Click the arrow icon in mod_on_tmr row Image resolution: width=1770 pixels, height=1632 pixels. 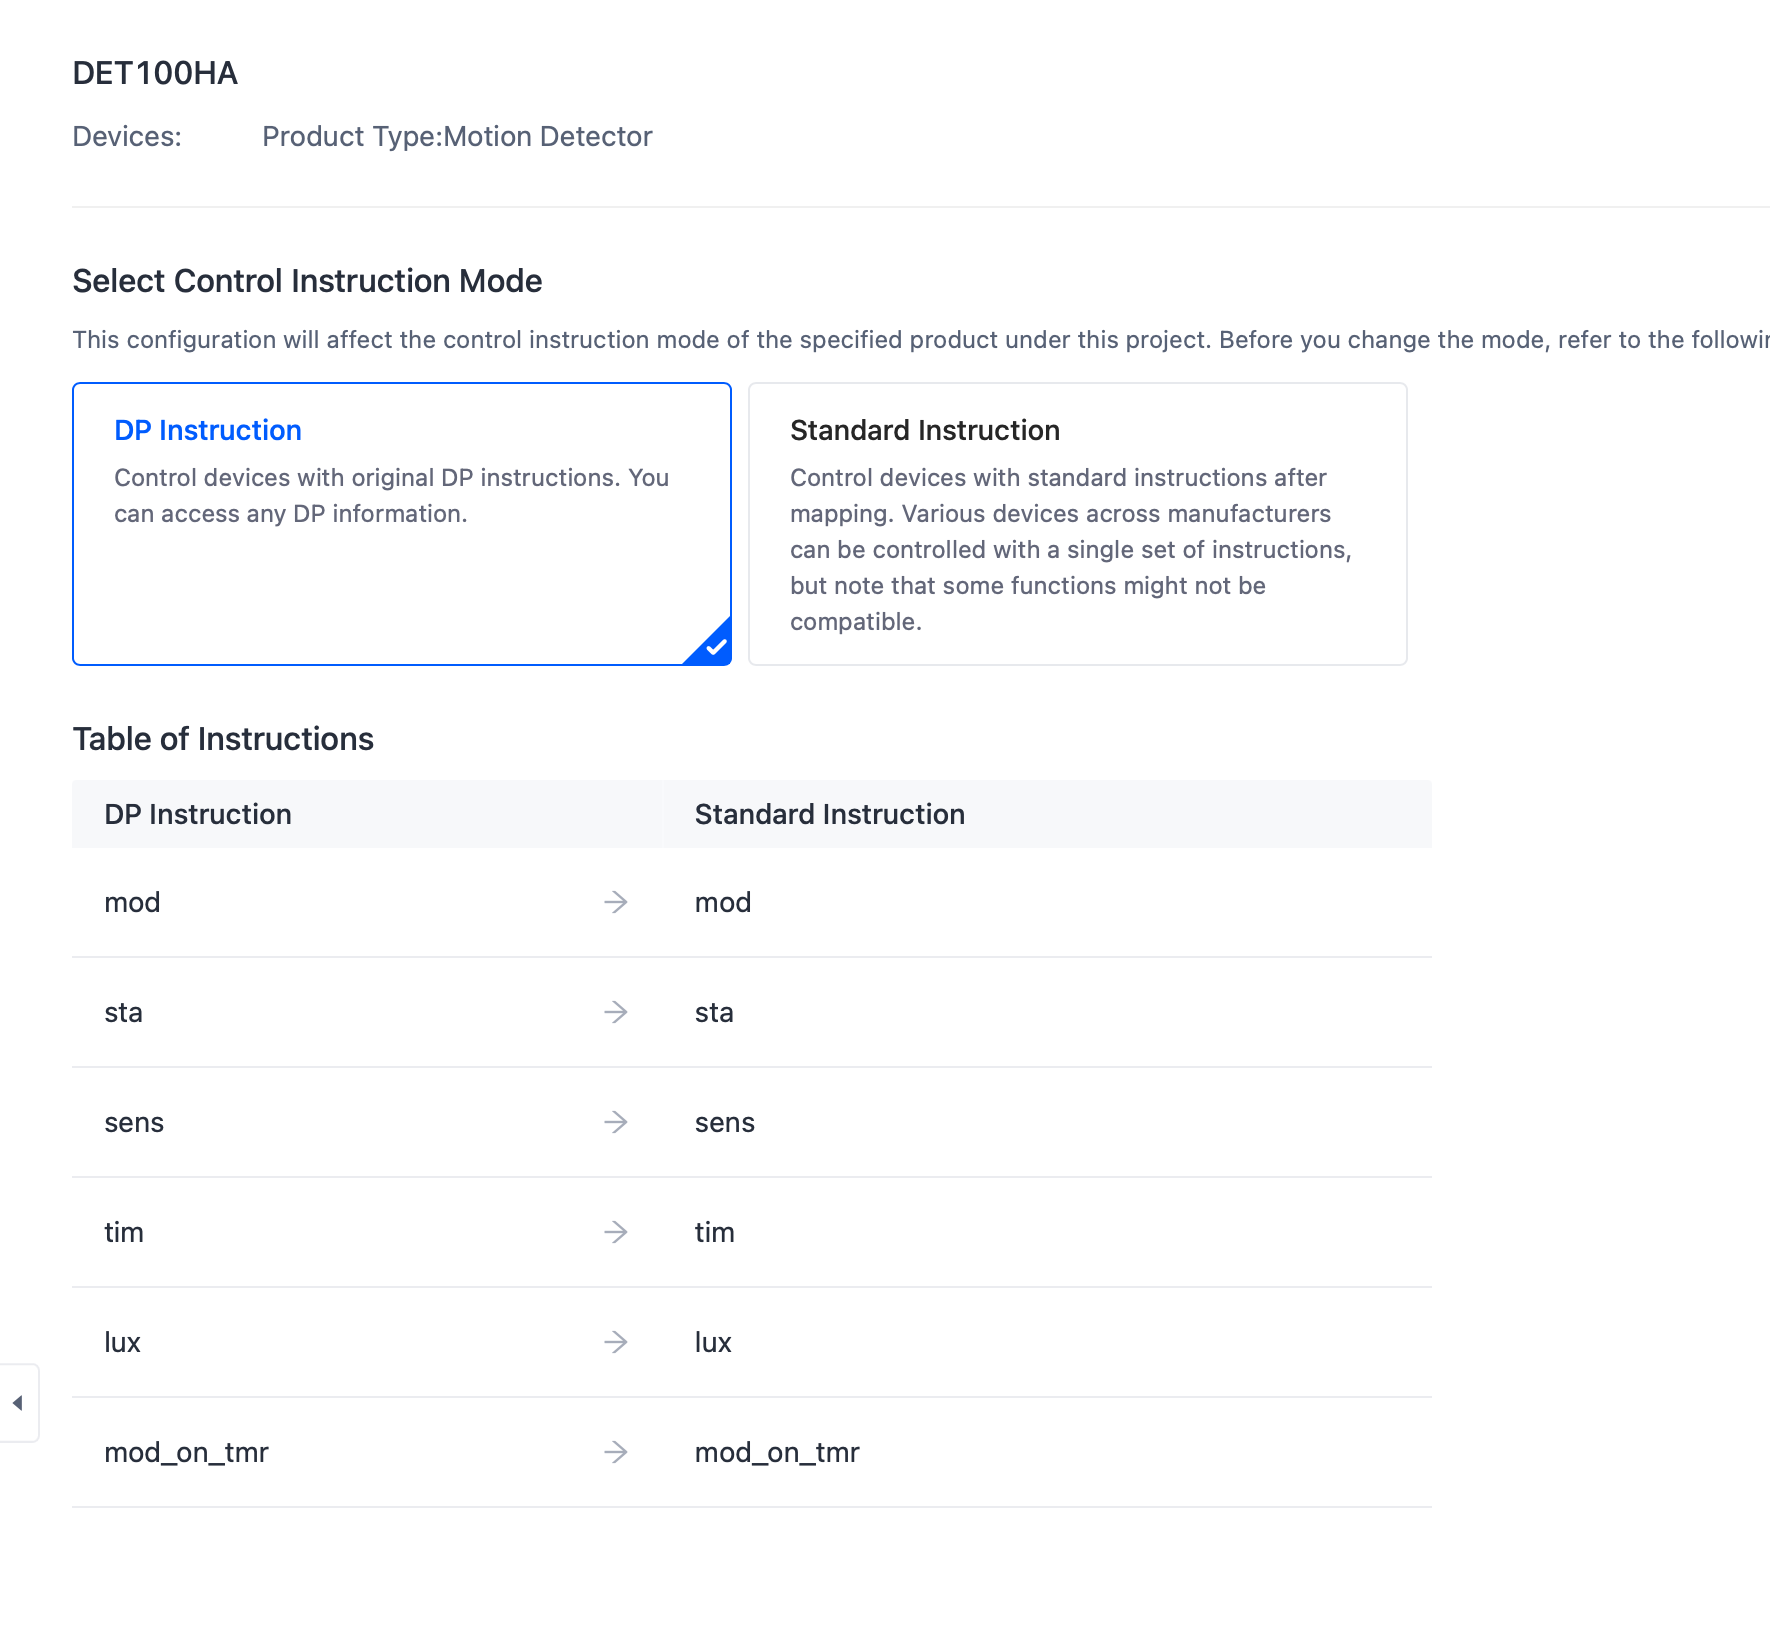(616, 1452)
